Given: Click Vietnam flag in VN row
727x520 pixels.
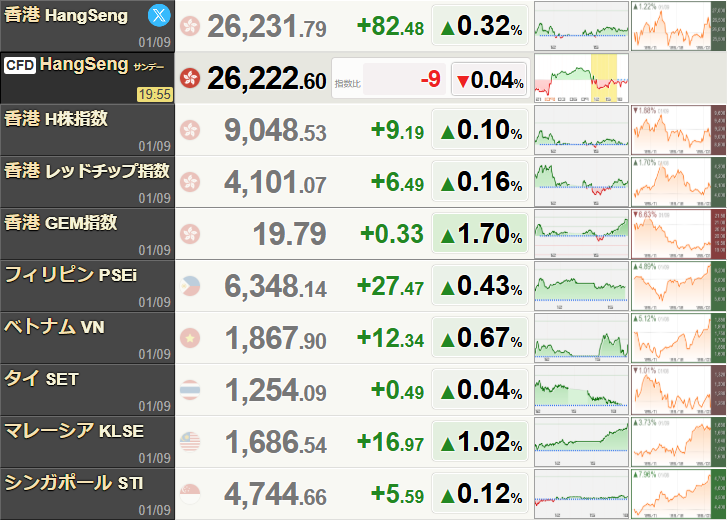Looking at the screenshot, I should (x=190, y=338).
